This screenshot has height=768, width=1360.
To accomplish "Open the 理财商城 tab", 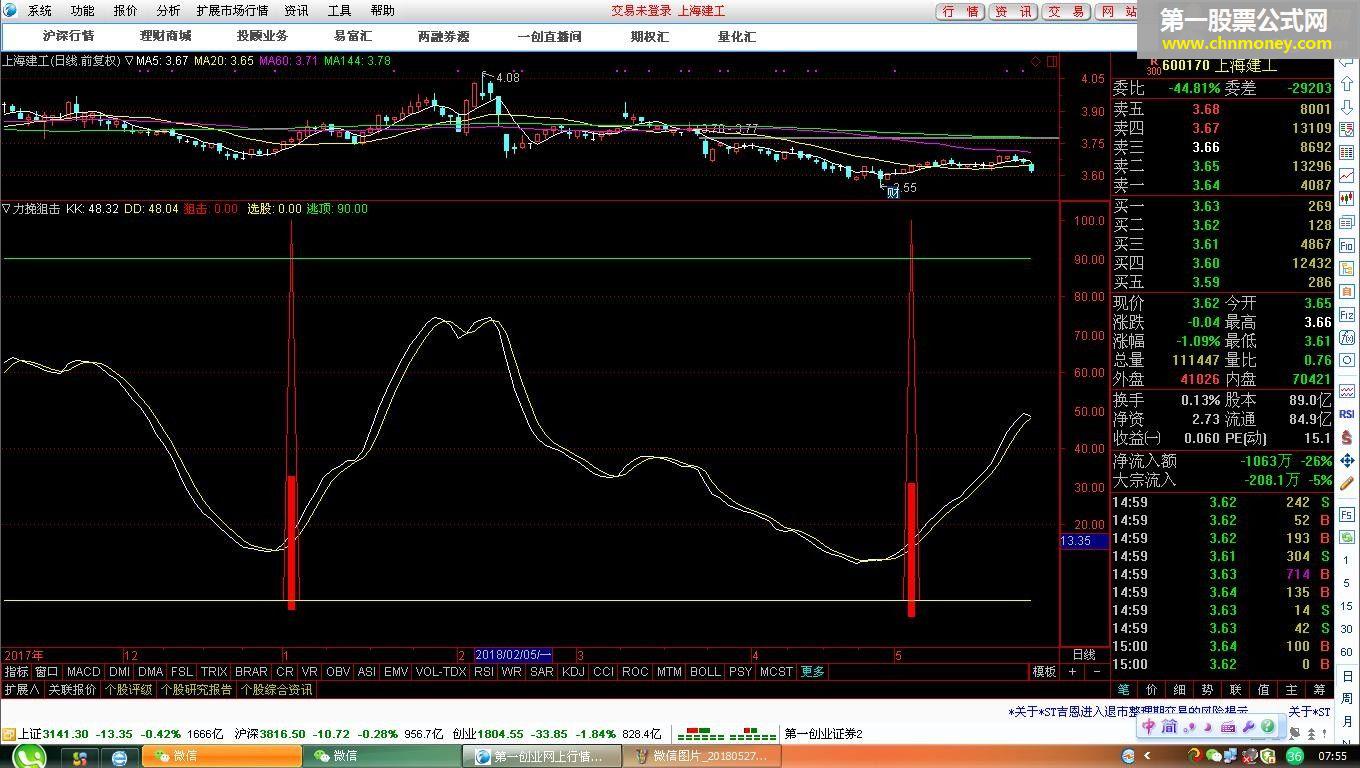I will [165, 36].
